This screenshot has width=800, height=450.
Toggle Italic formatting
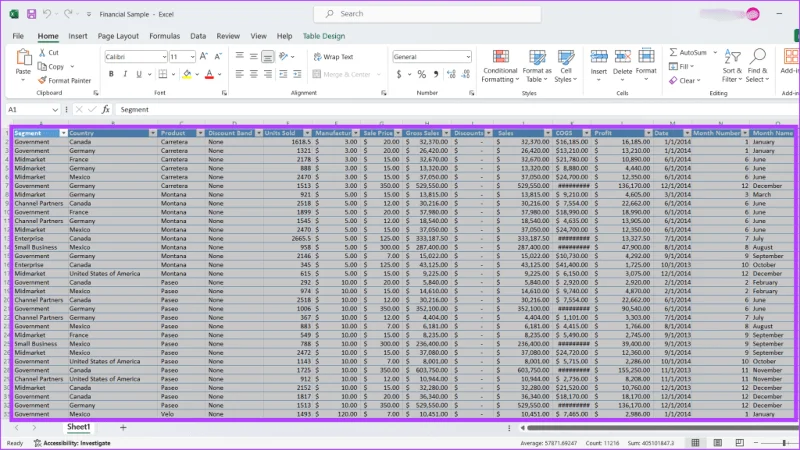[125, 74]
